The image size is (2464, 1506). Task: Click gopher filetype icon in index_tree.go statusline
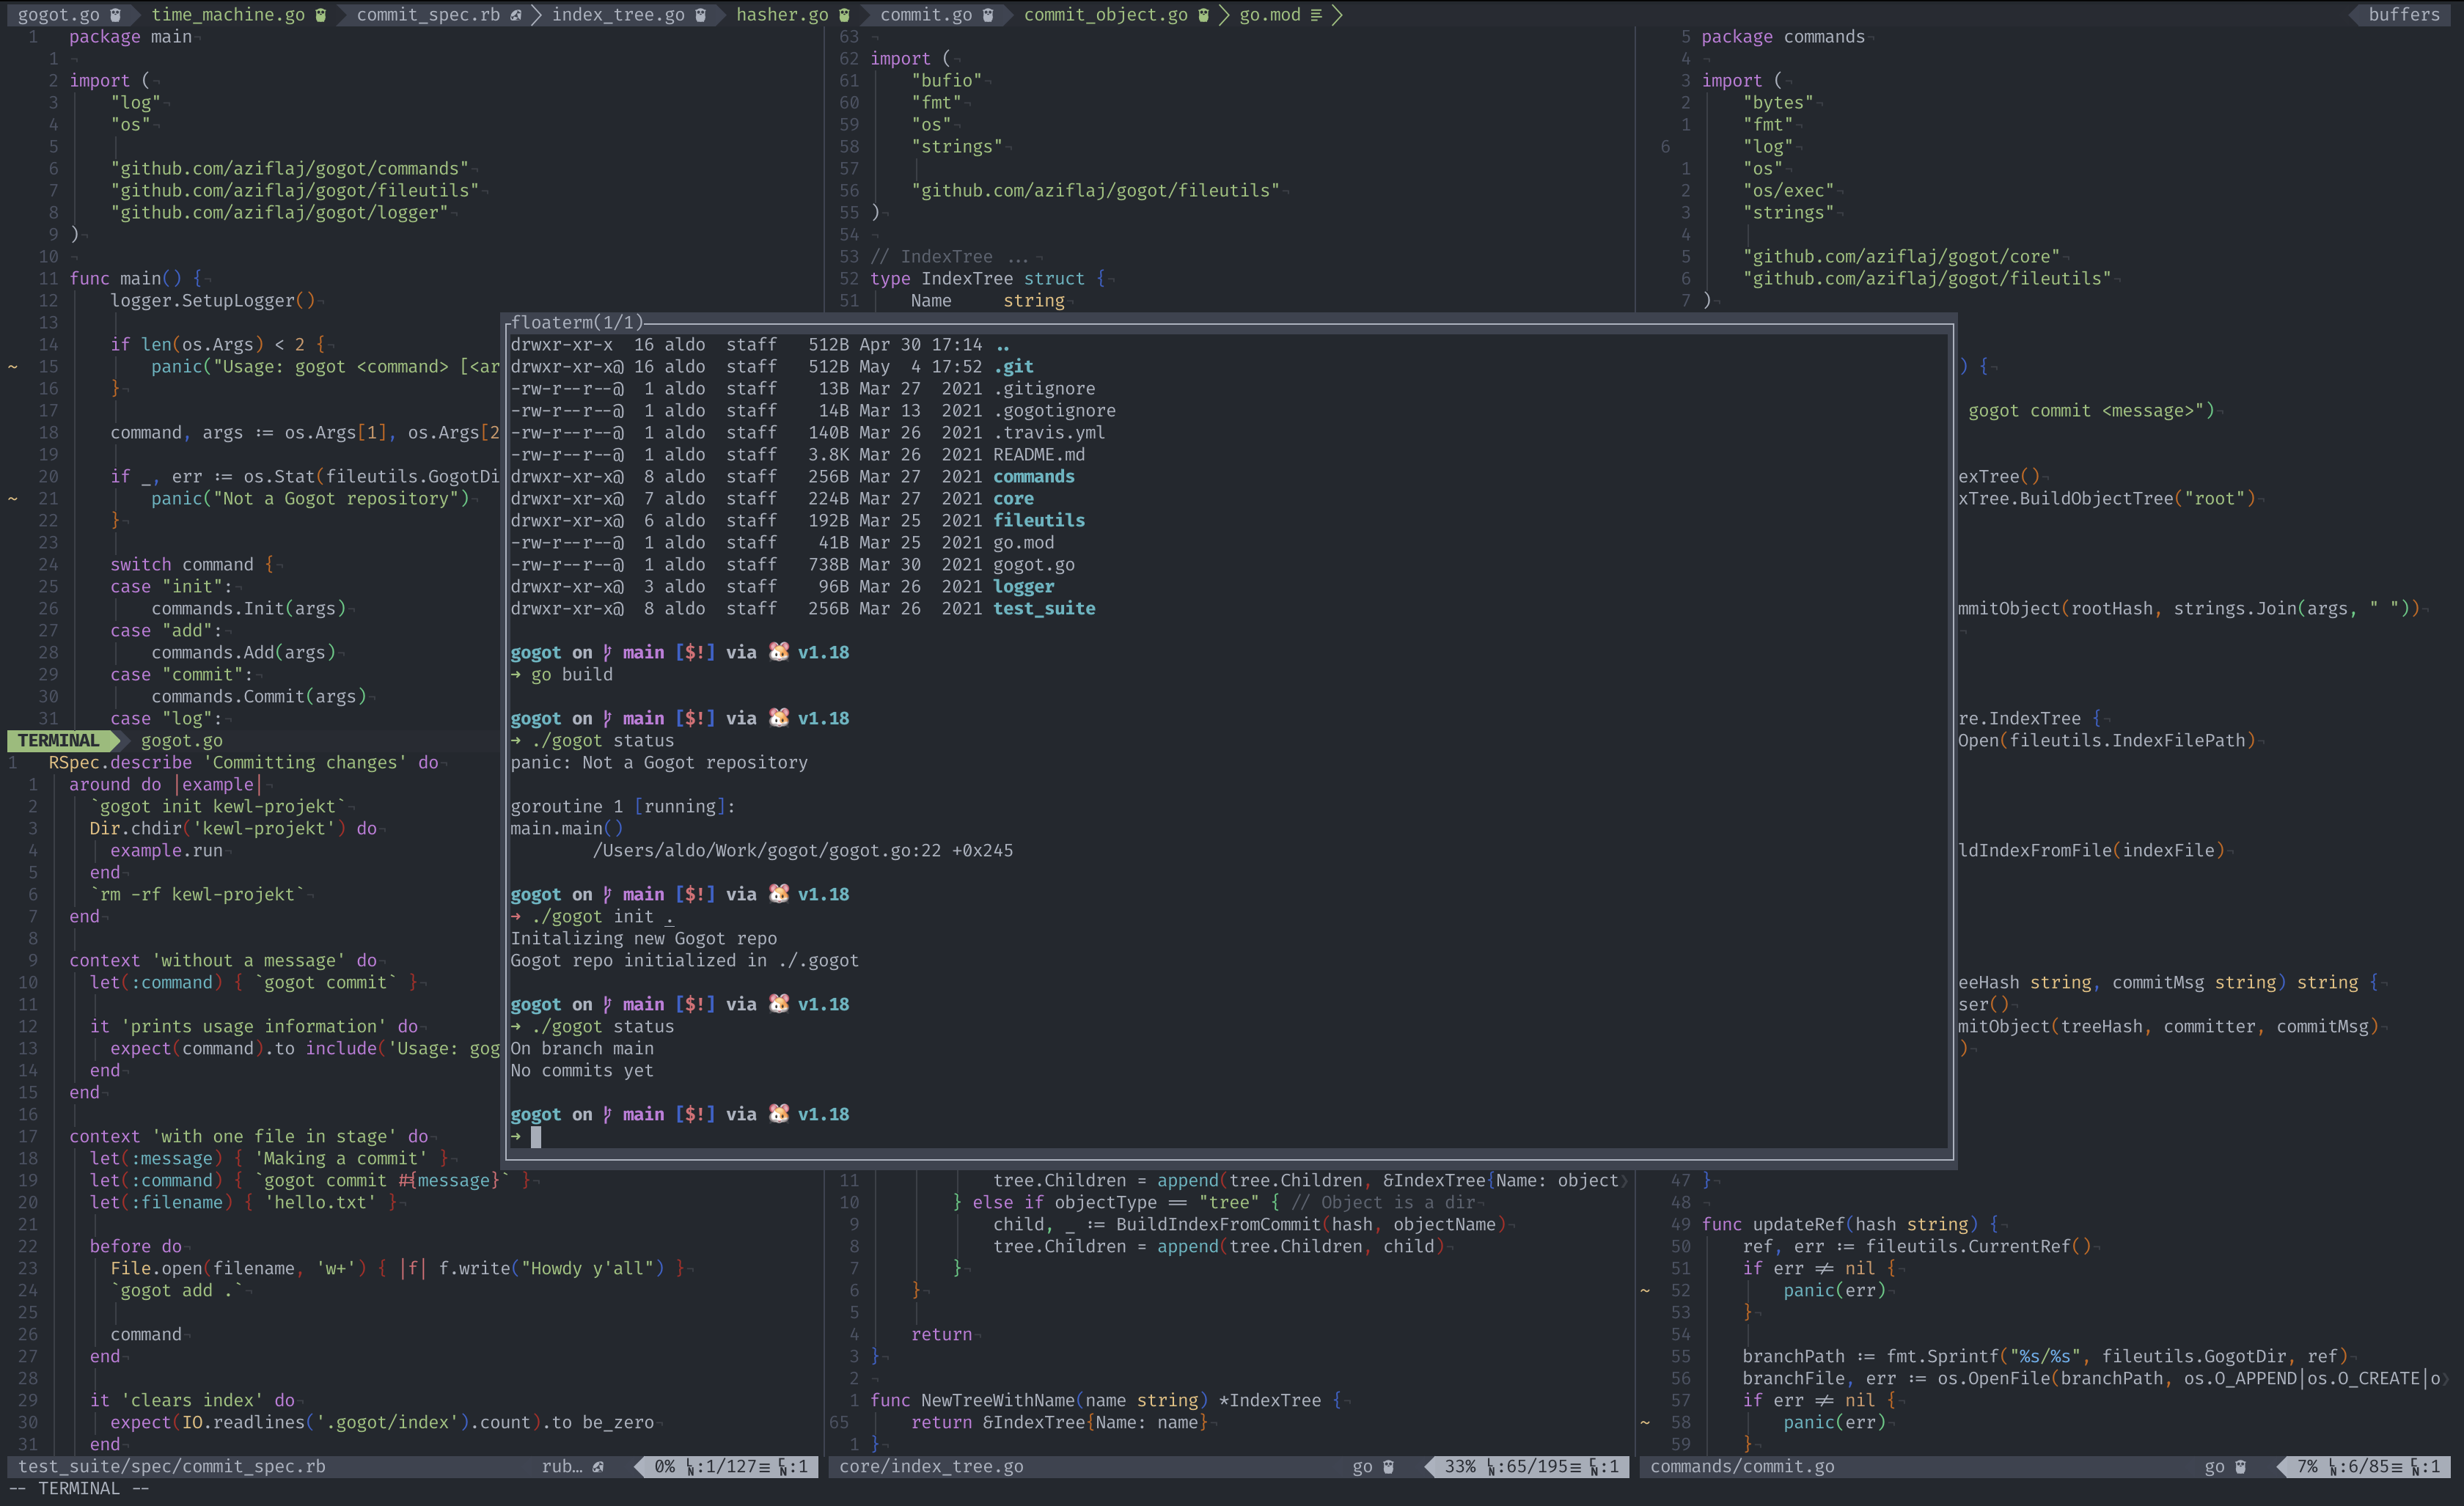click(1388, 1466)
